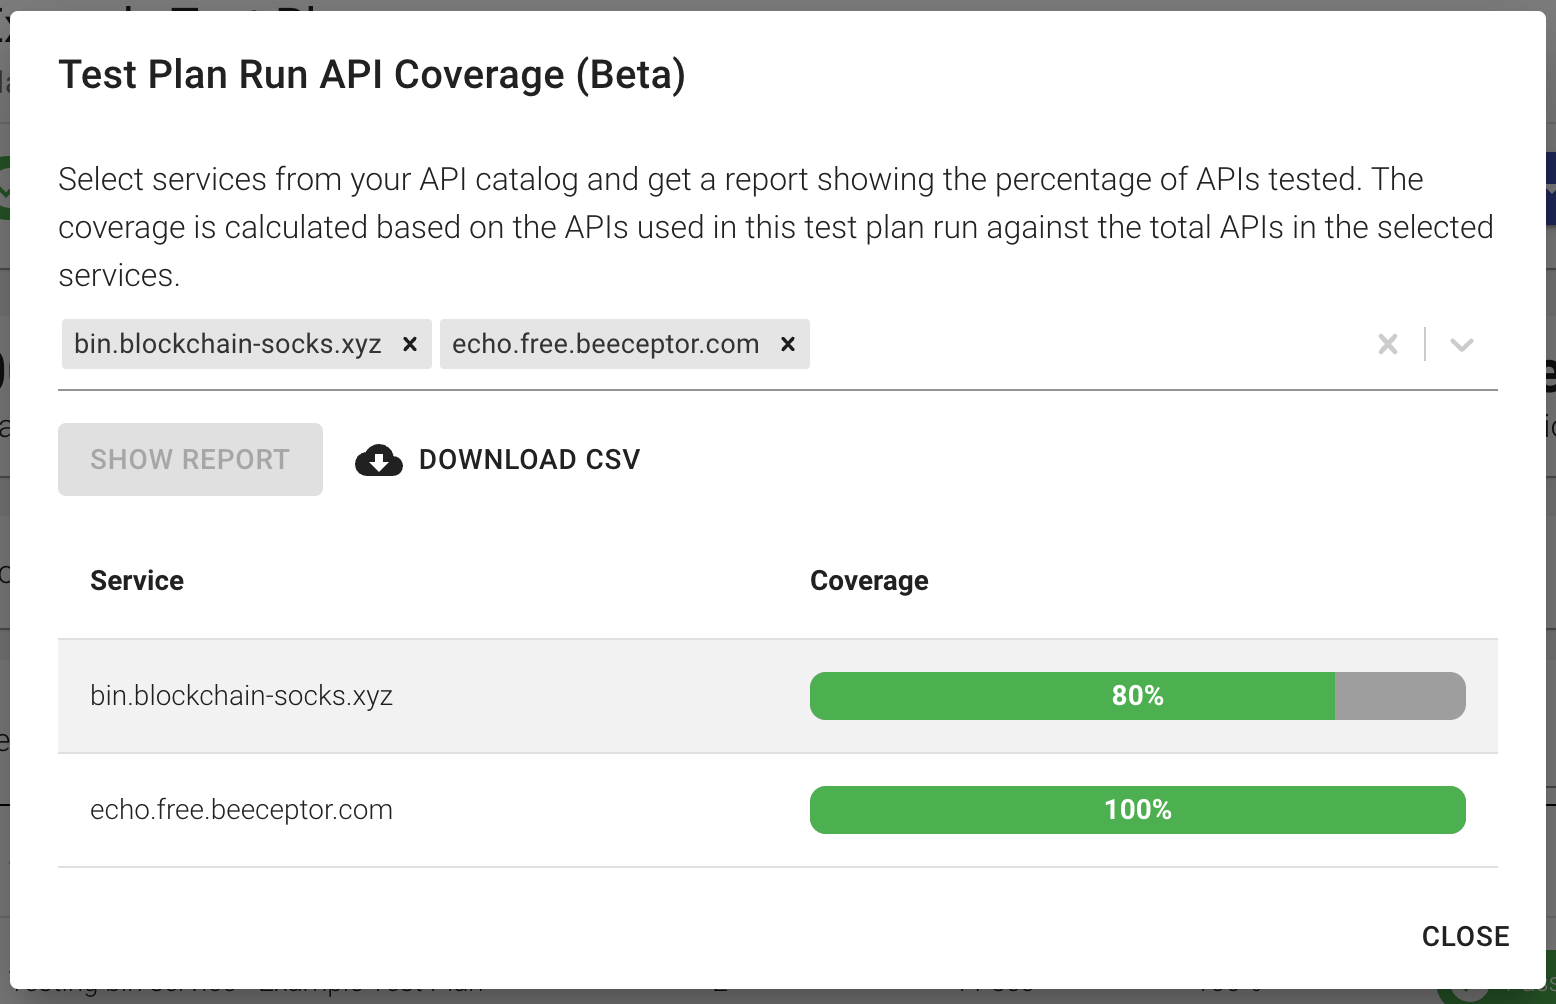The image size is (1556, 1004).
Task: Click the Download CSV label
Action: 529,460
